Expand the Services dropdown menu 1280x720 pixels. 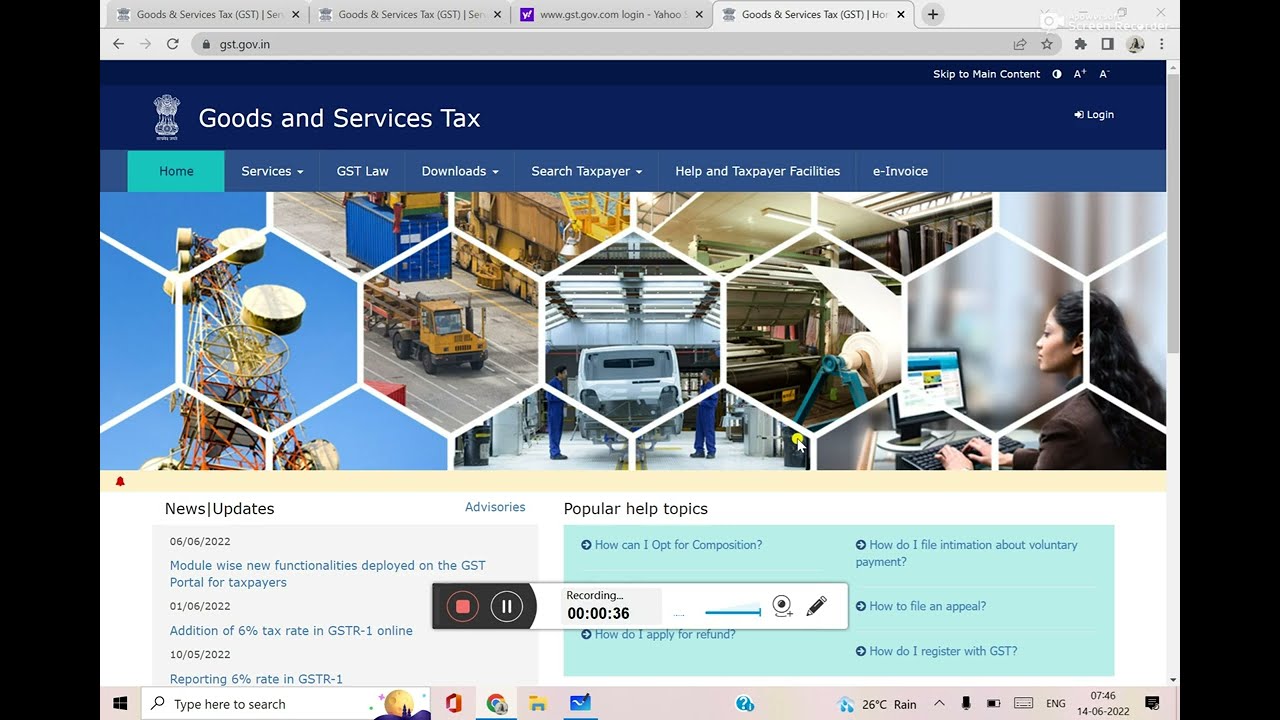pyautogui.click(x=272, y=171)
